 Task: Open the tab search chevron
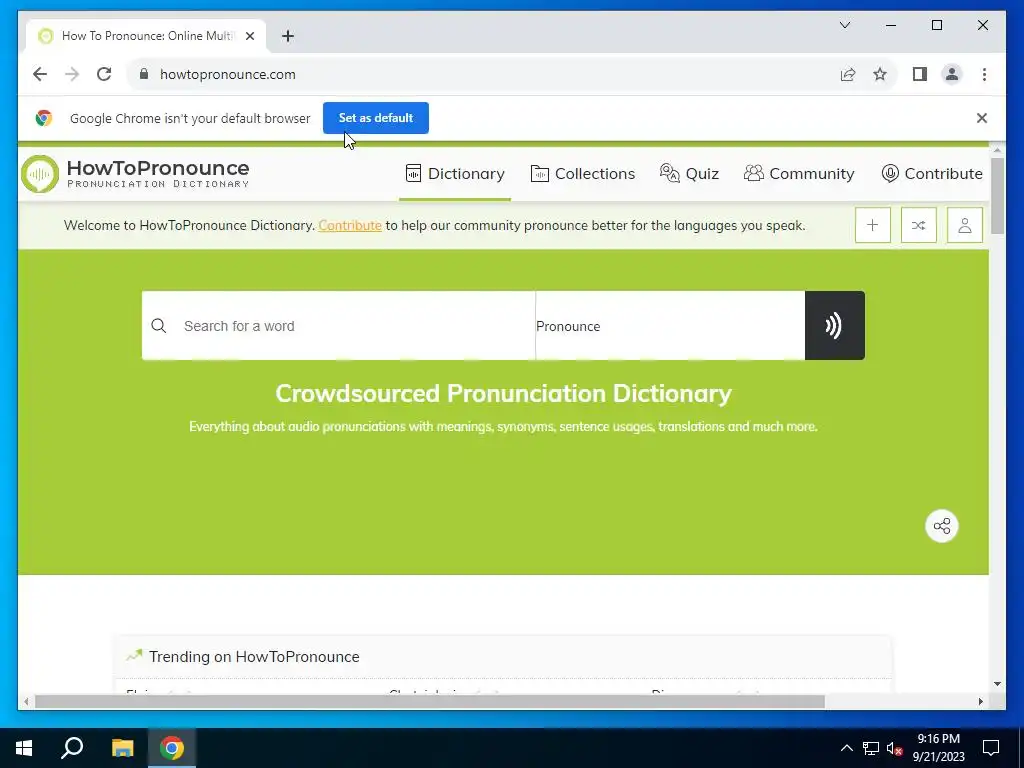[x=844, y=25]
